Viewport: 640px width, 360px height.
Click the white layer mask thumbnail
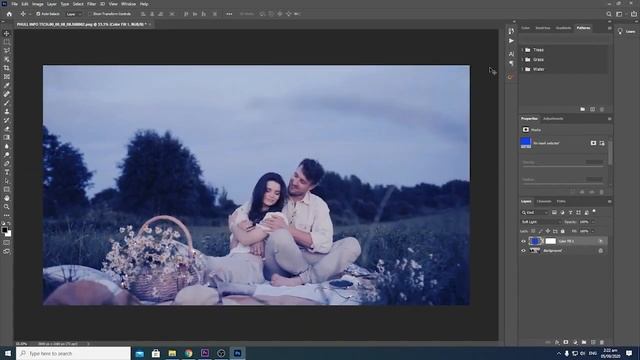551,241
